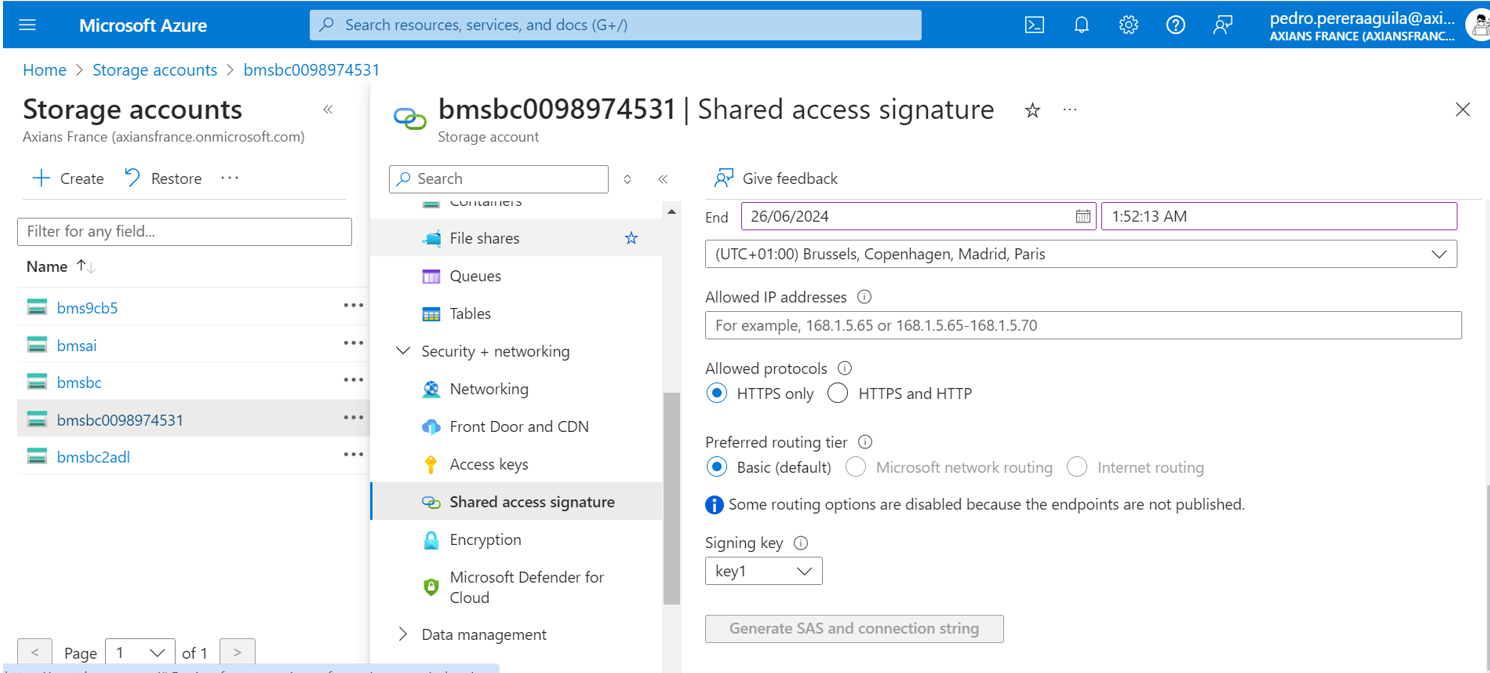Open the notifications bell
This screenshot has height=673, width=1490.
click(x=1081, y=25)
